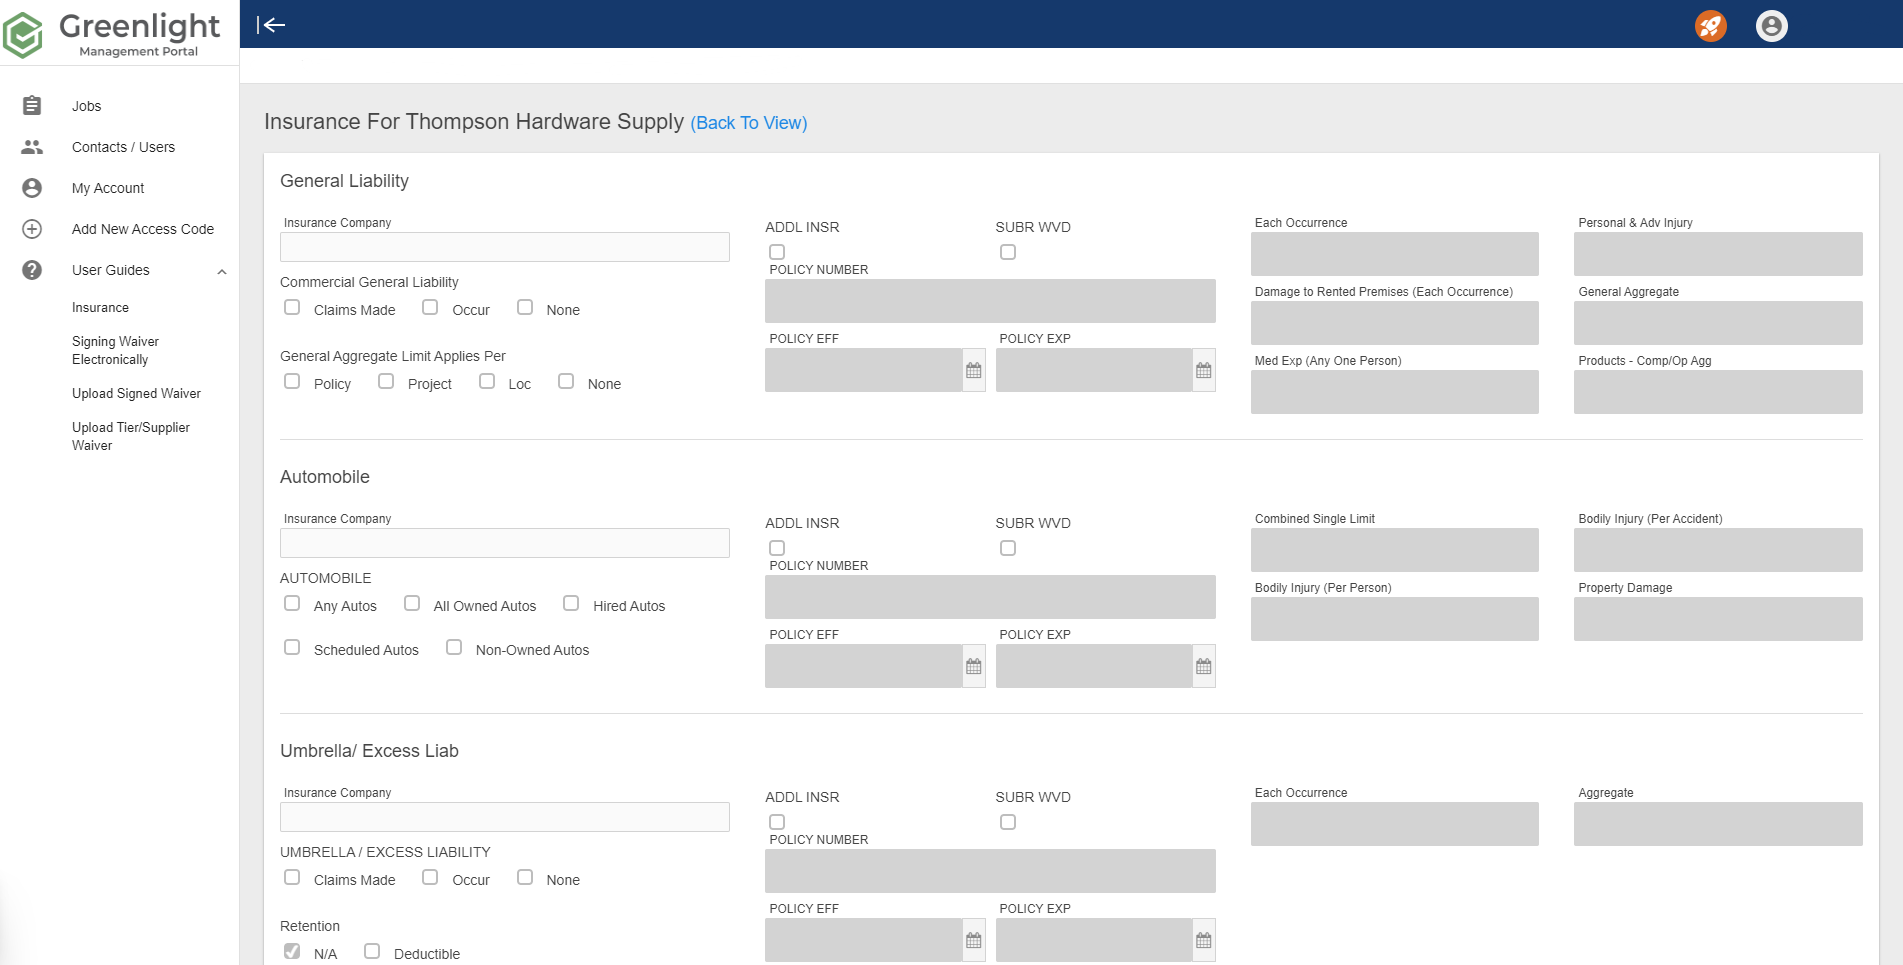Check the Scheduled Autos box
1903x965 pixels.
tap(292, 647)
